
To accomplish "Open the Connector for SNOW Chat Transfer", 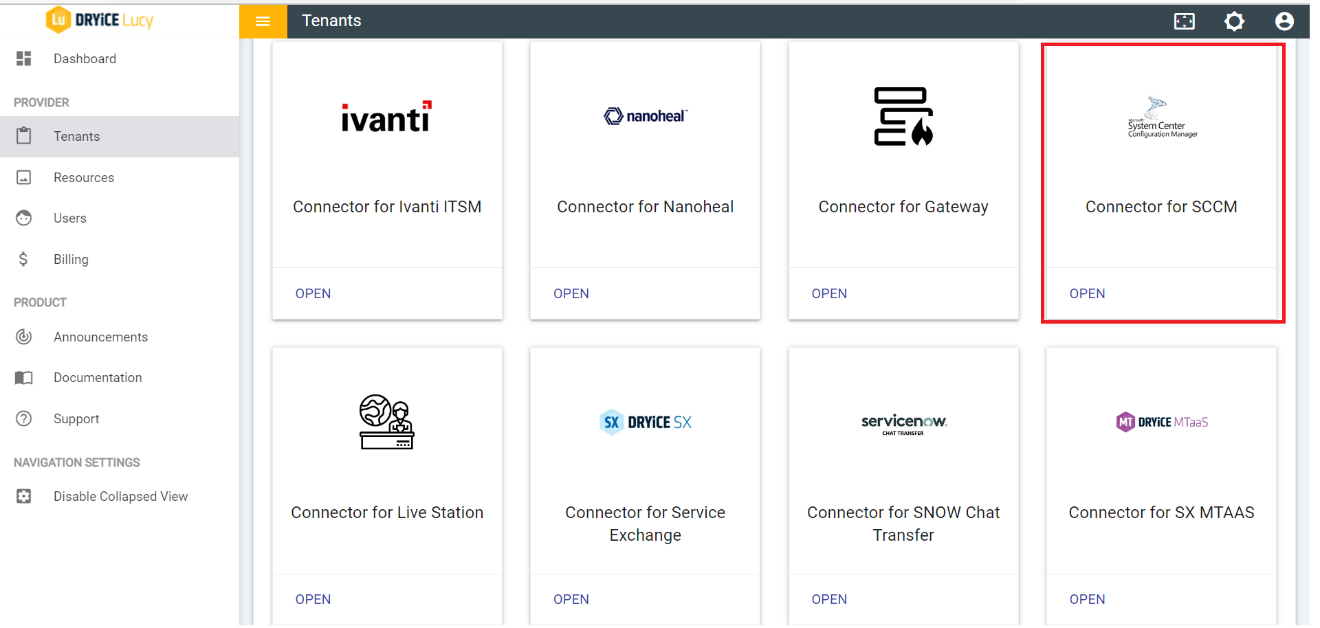I will [x=829, y=598].
